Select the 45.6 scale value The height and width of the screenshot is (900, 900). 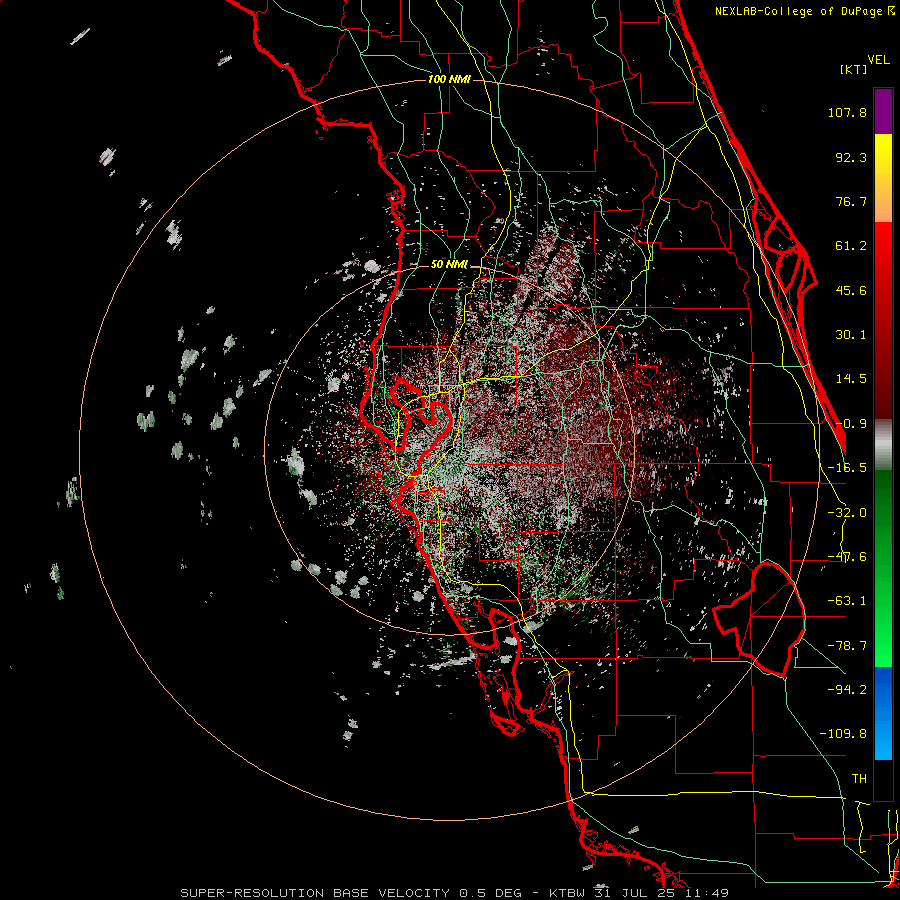point(851,290)
